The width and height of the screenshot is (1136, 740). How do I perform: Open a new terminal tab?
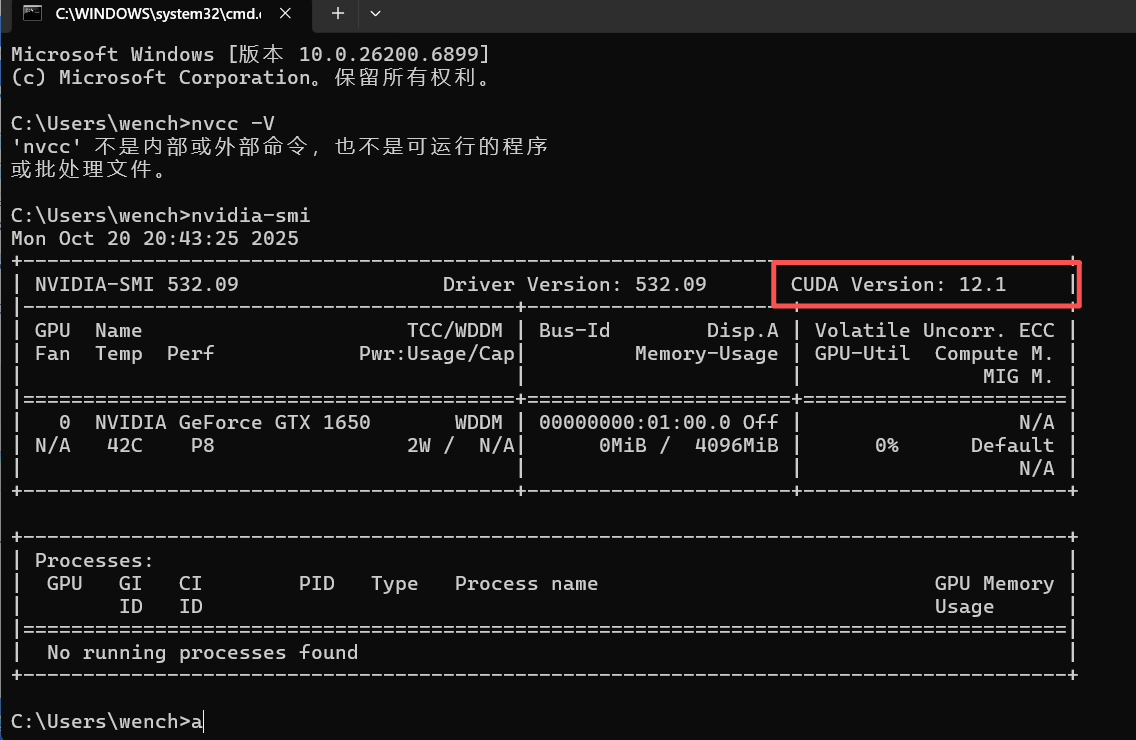click(338, 14)
